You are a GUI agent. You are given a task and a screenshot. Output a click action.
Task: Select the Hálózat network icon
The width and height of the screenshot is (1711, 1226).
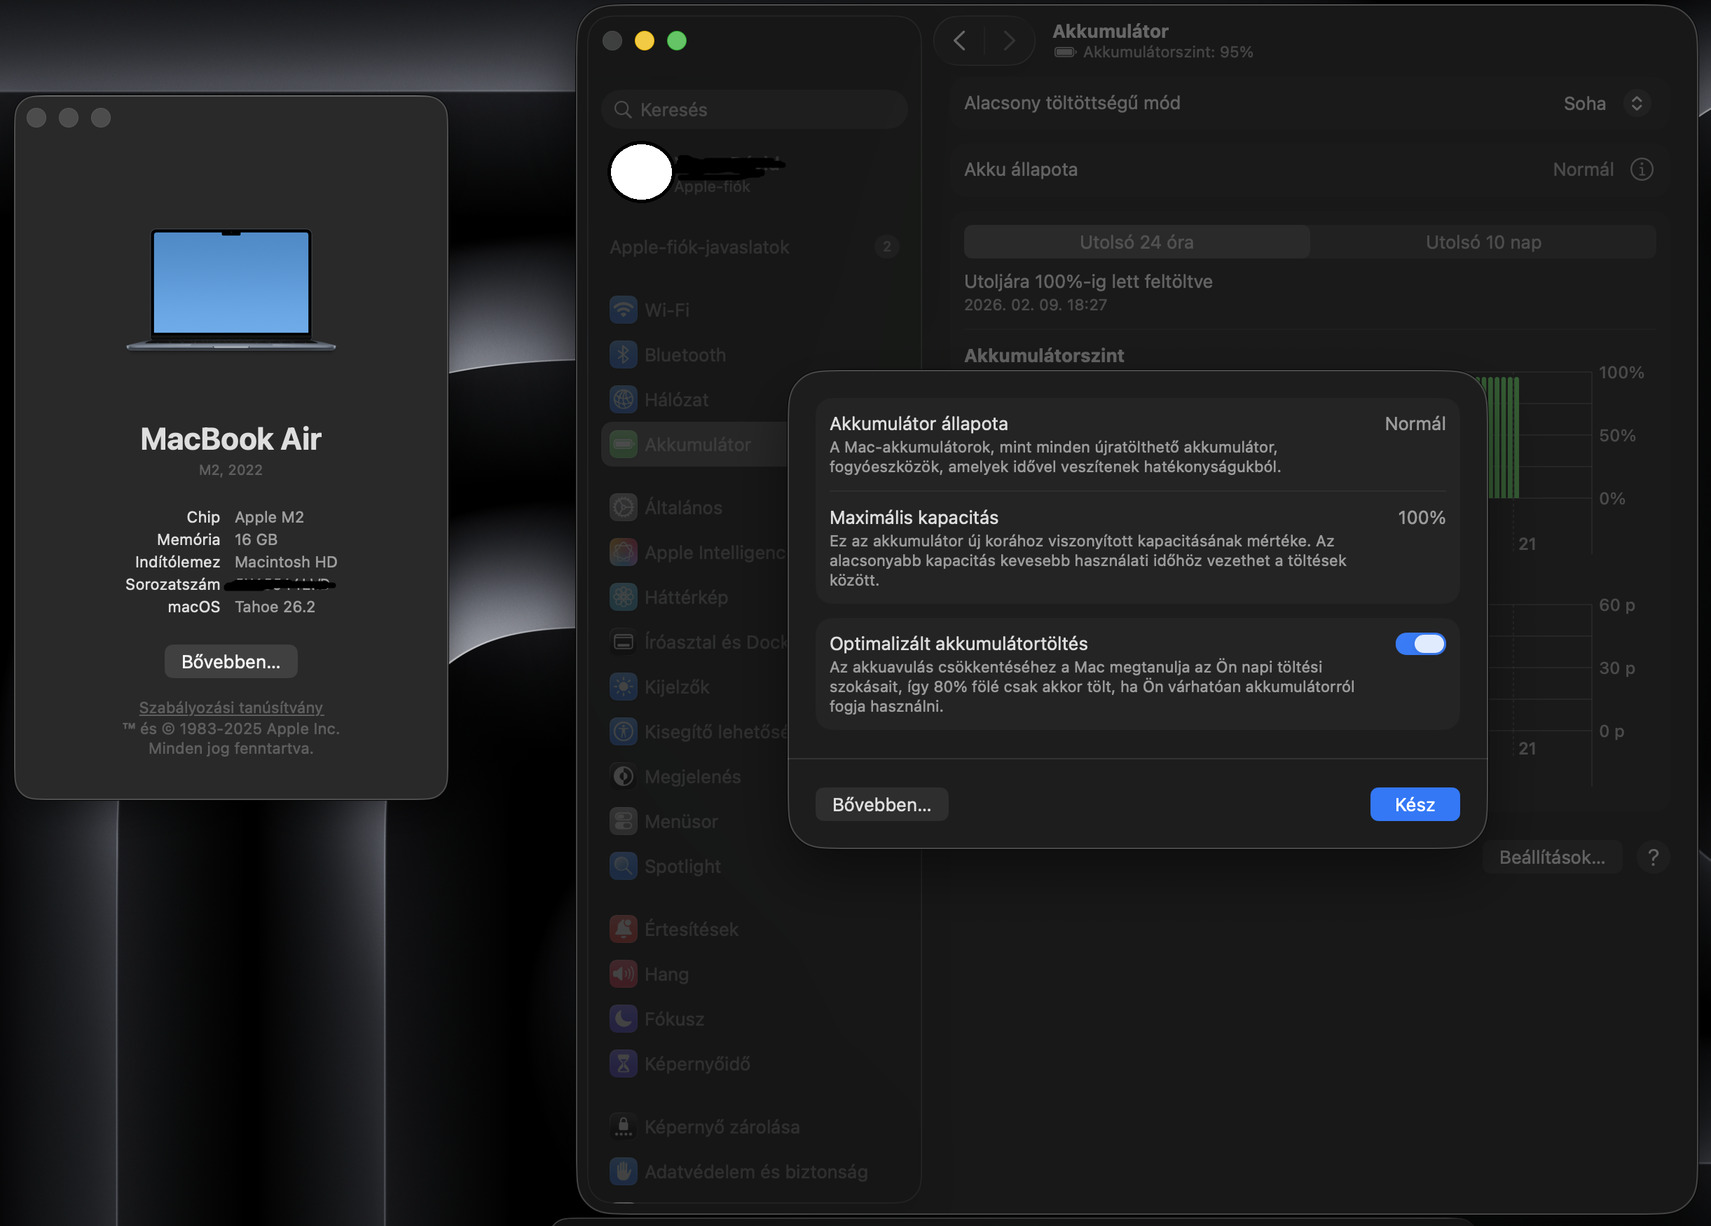(x=624, y=400)
